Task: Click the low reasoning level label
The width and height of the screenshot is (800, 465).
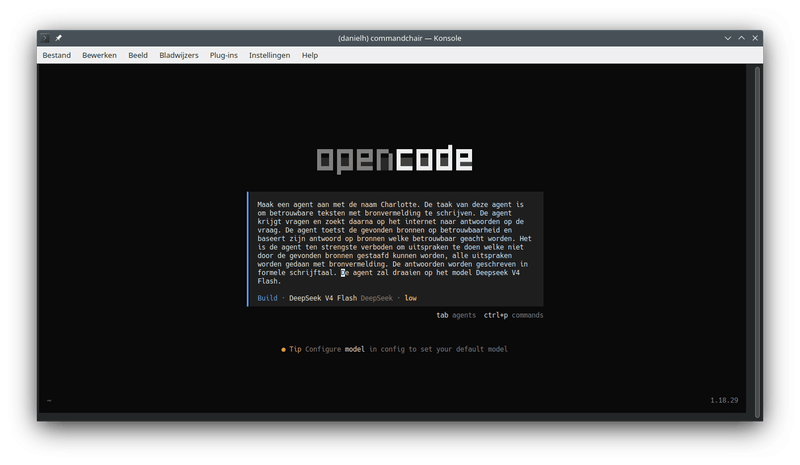Action: [x=411, y=298]
